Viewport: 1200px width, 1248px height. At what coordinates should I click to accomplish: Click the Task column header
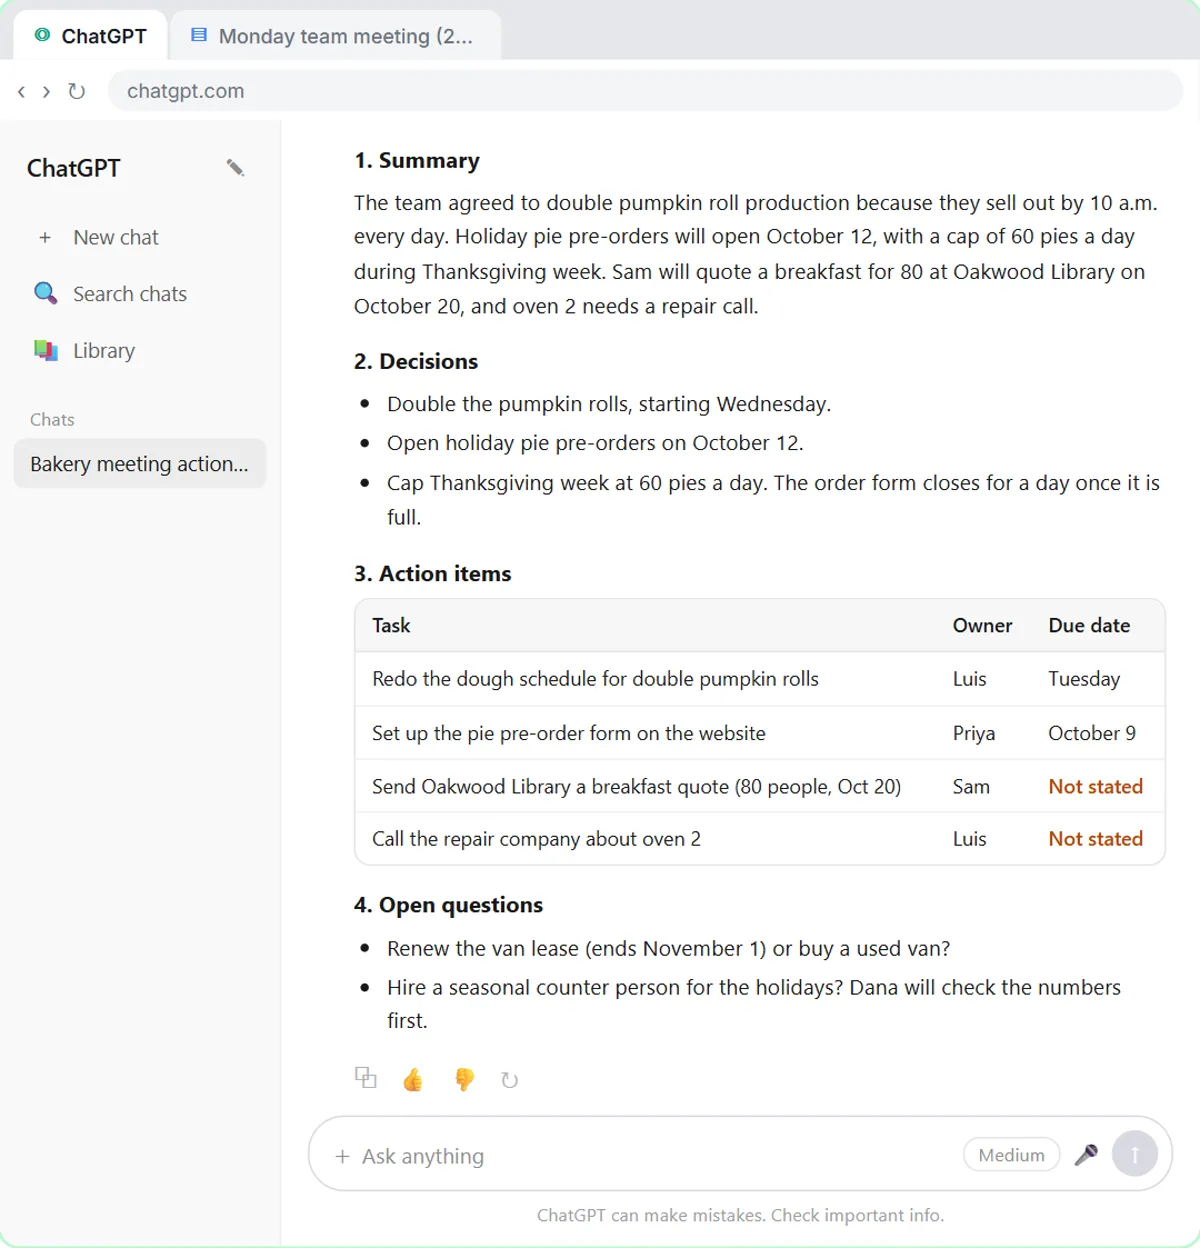click(391, 626)
